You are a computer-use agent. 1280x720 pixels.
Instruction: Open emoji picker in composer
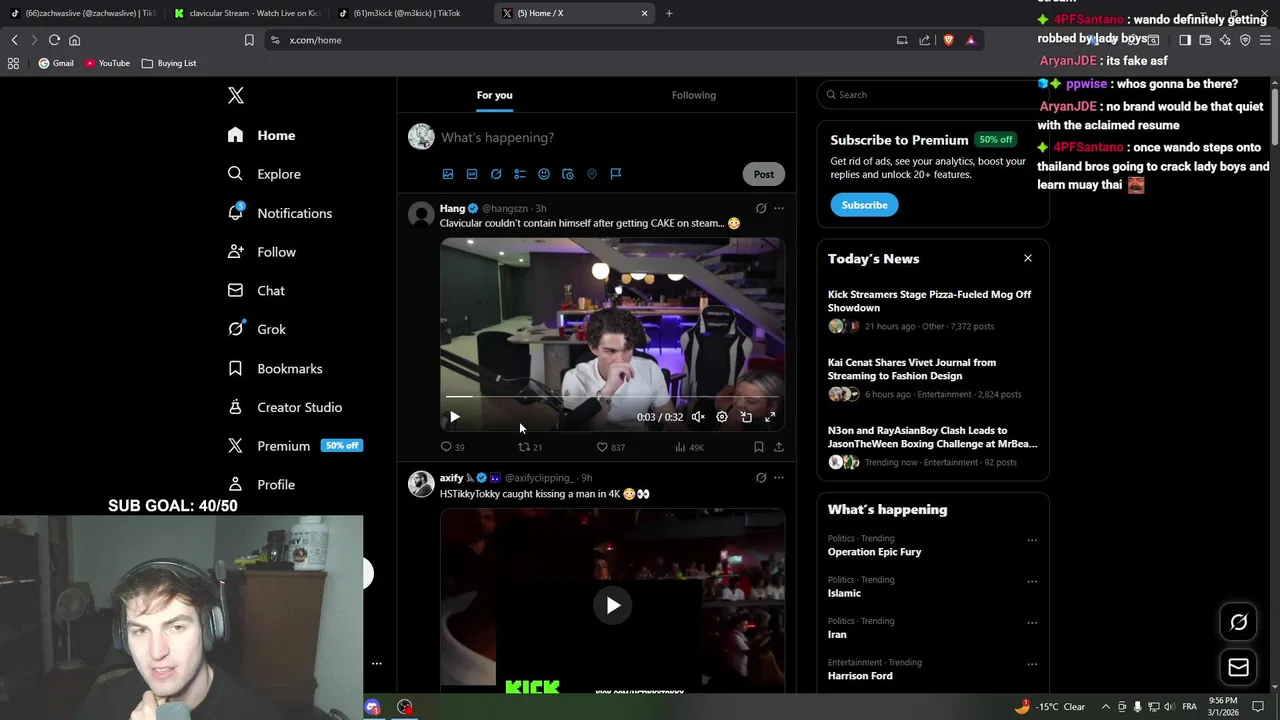pyautogui.click(x=544, y=174)
